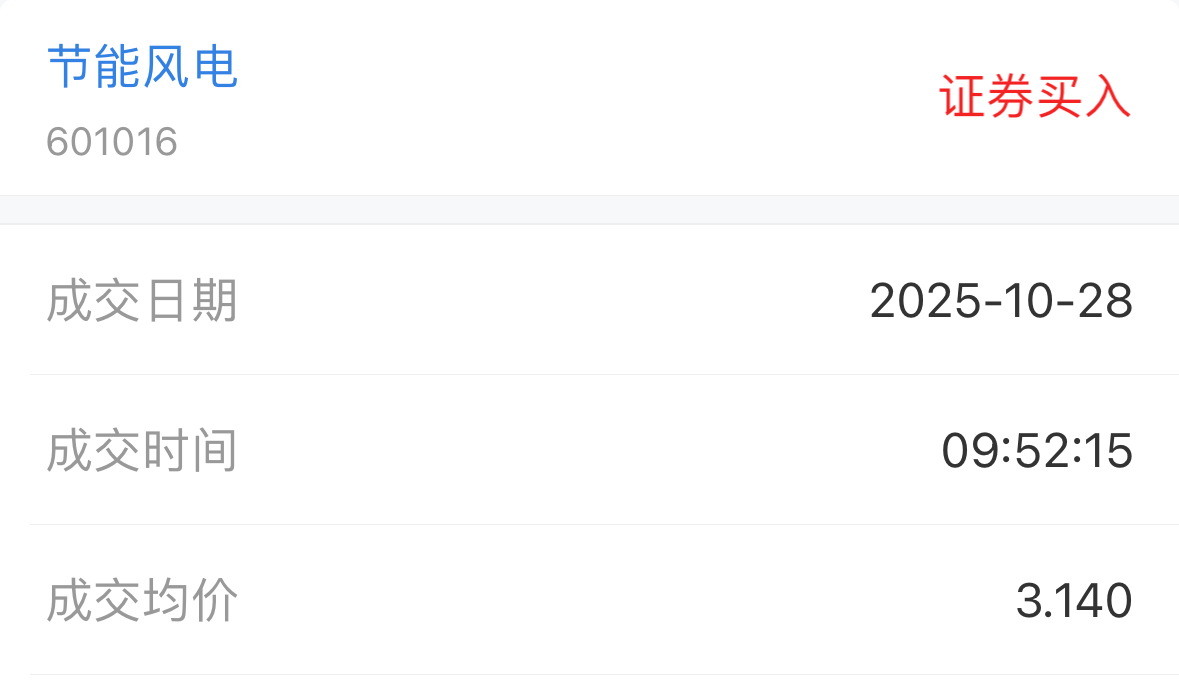Select the 成交时间 row label

click(142, 451)
